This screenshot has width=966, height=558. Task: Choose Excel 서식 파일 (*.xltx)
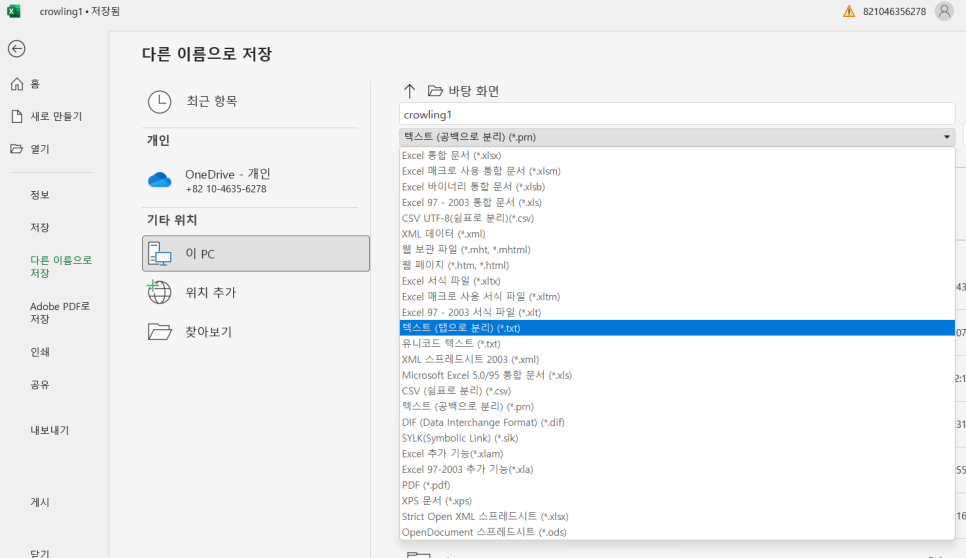point(677,281)
